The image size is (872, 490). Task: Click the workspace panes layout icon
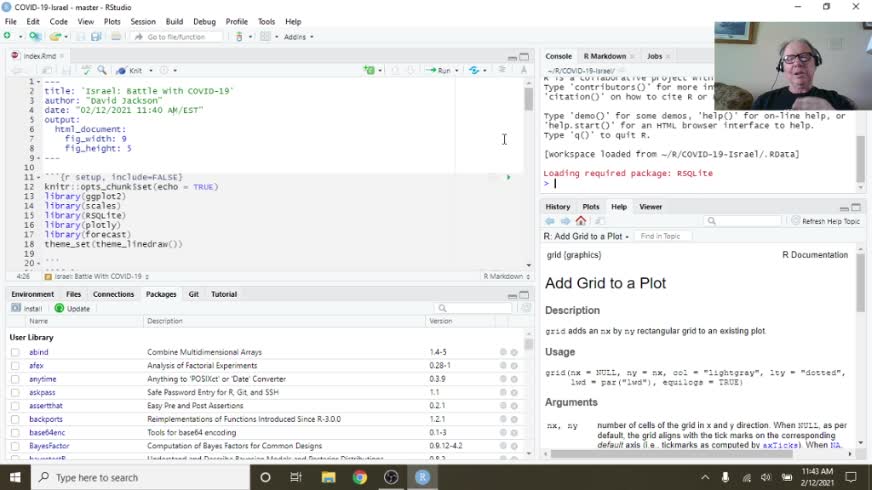tap(265, 37)
